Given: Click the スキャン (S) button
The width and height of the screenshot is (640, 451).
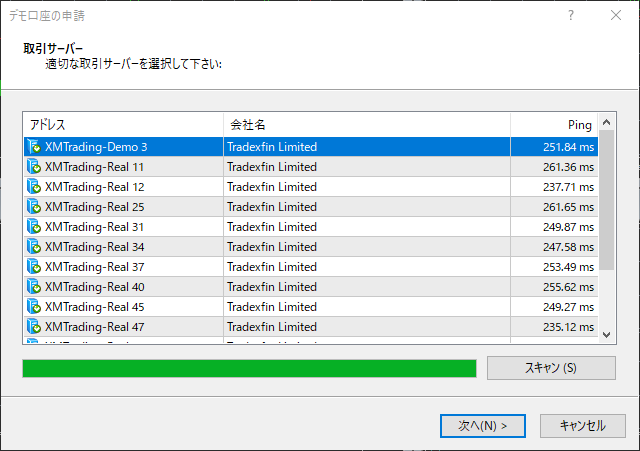Looking at the screenshot, I should [x=551, y=368].
